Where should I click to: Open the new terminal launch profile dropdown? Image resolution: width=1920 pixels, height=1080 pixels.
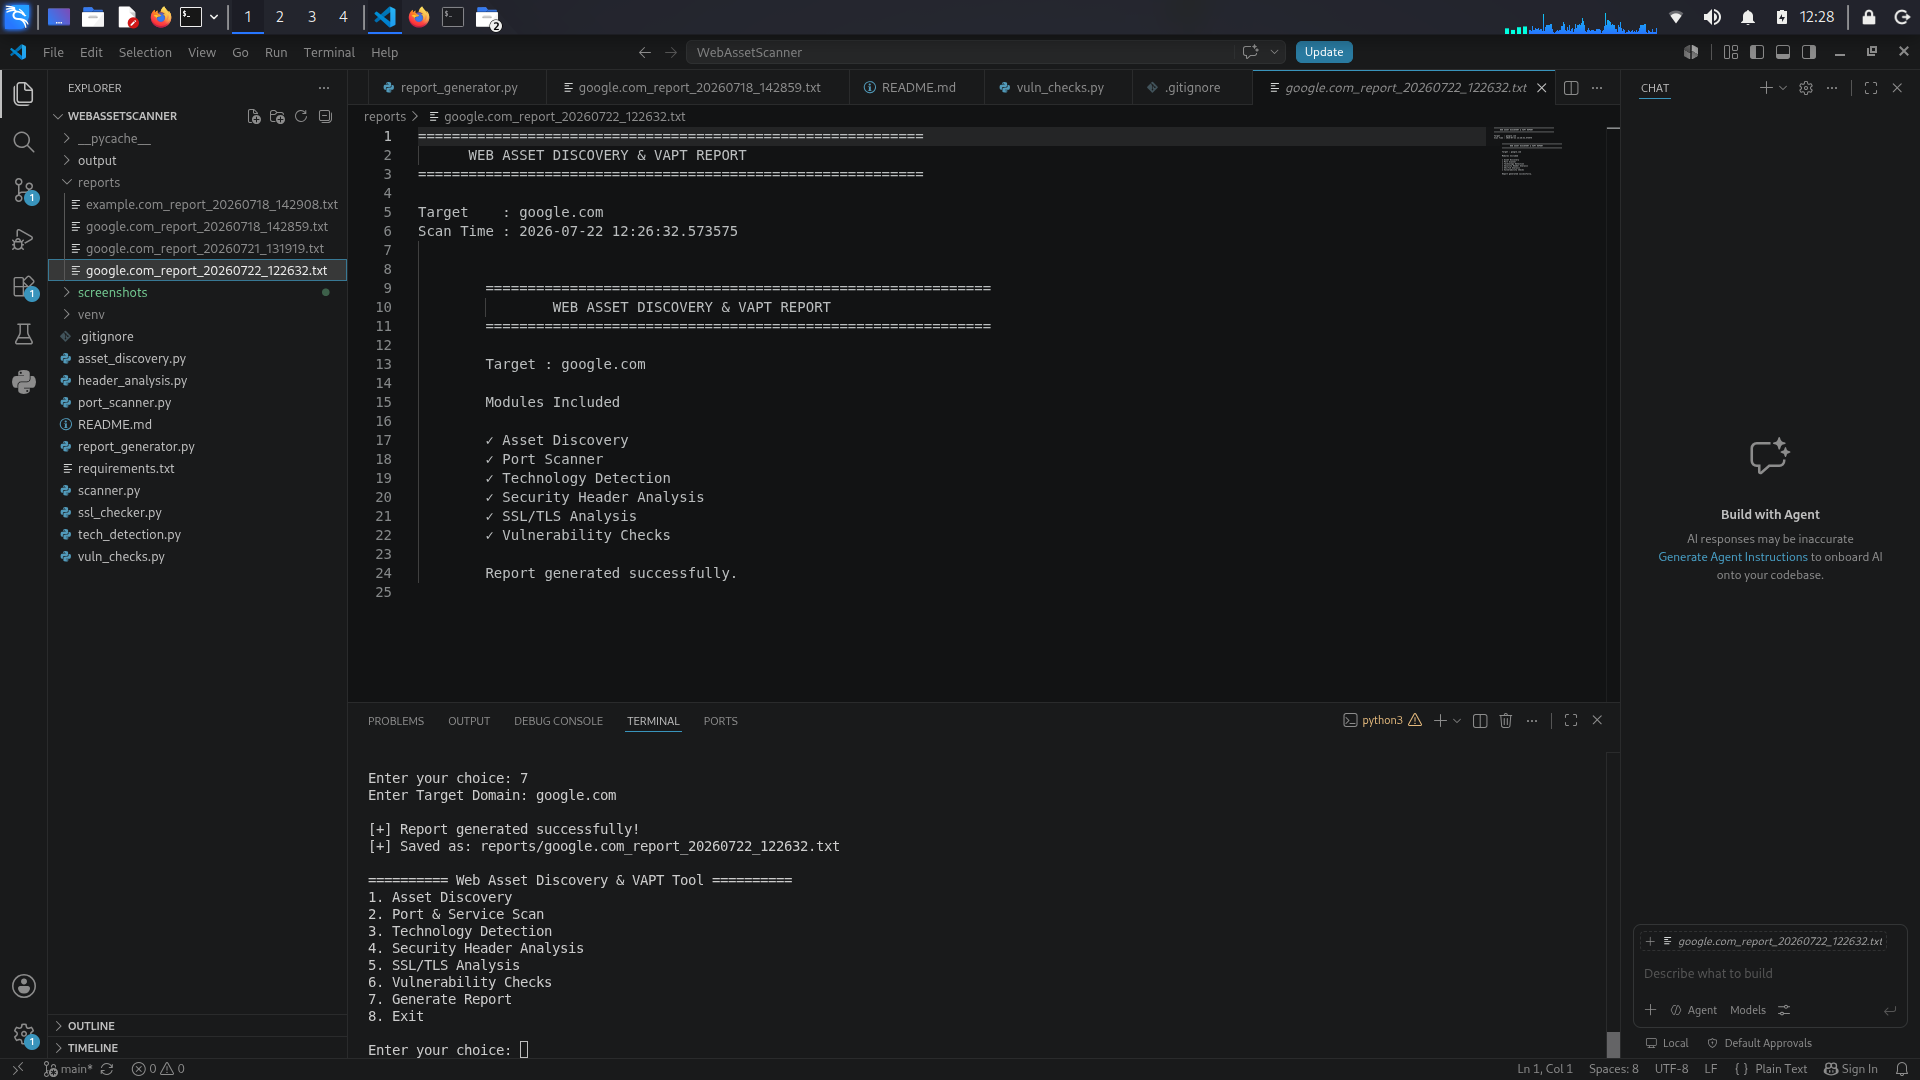(1457, 720)
